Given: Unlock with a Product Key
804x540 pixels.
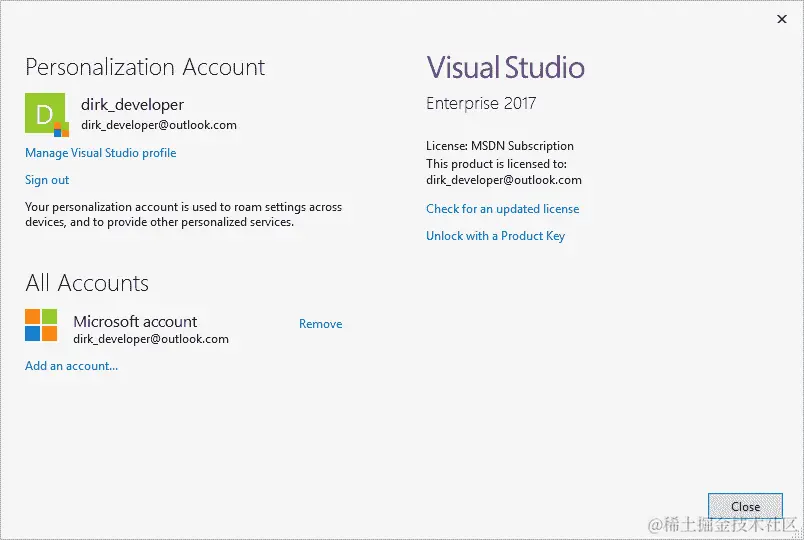Looking at the screenshot, I should pos(495,236).
